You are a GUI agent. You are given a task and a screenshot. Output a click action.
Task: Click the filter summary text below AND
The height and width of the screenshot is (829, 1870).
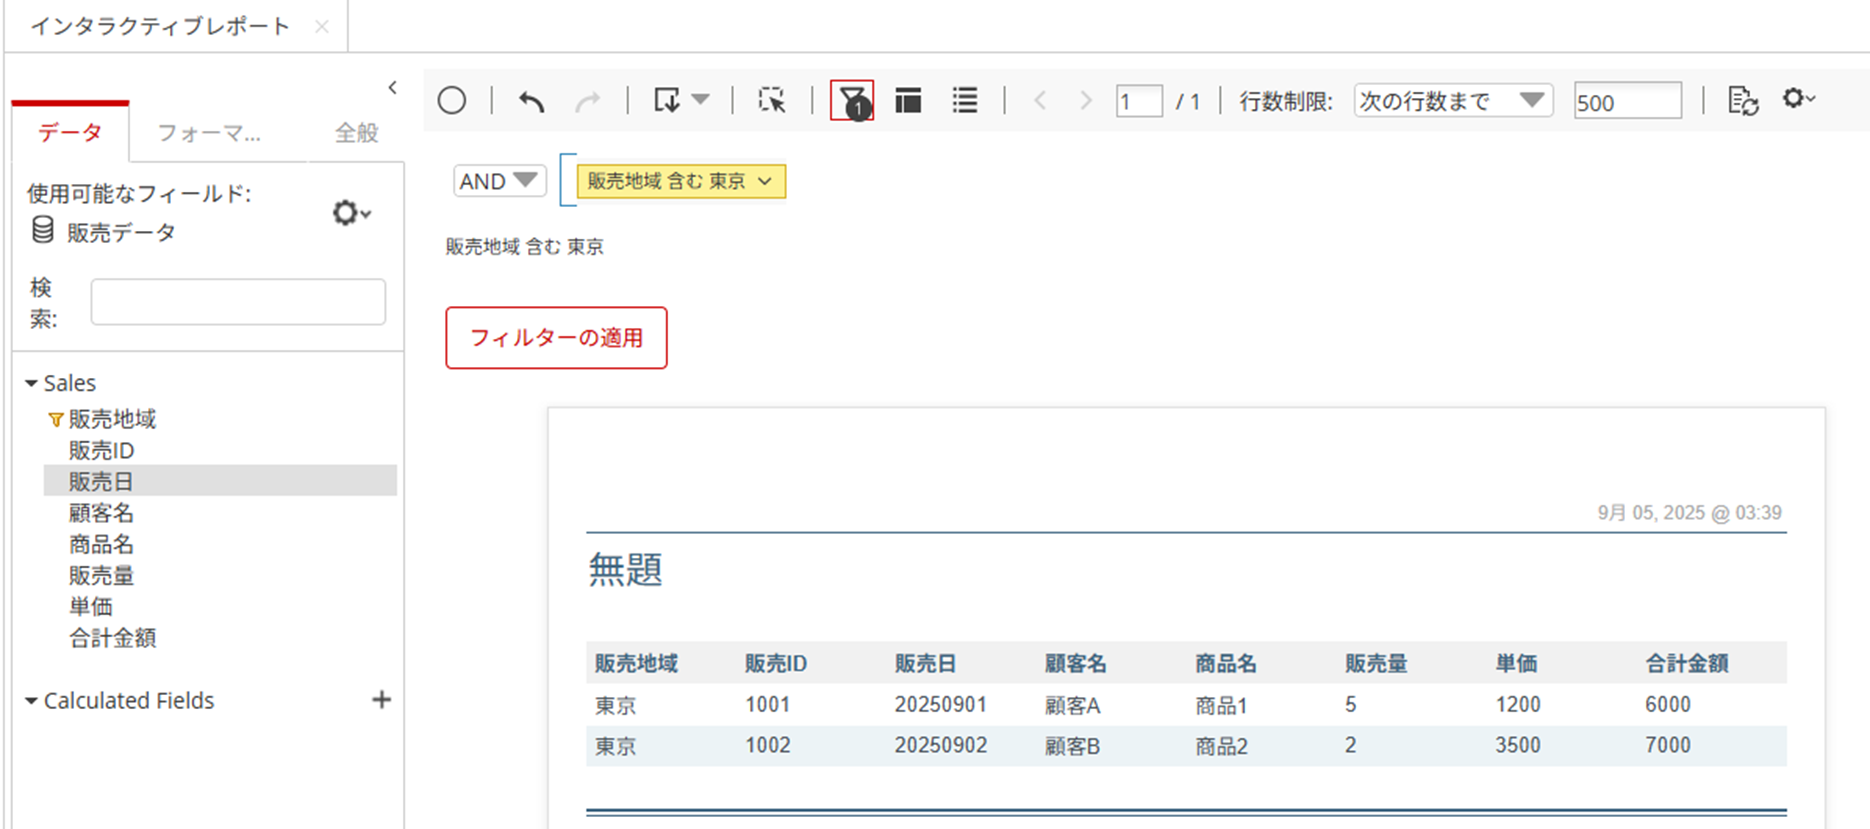click(x=525, y=247)
